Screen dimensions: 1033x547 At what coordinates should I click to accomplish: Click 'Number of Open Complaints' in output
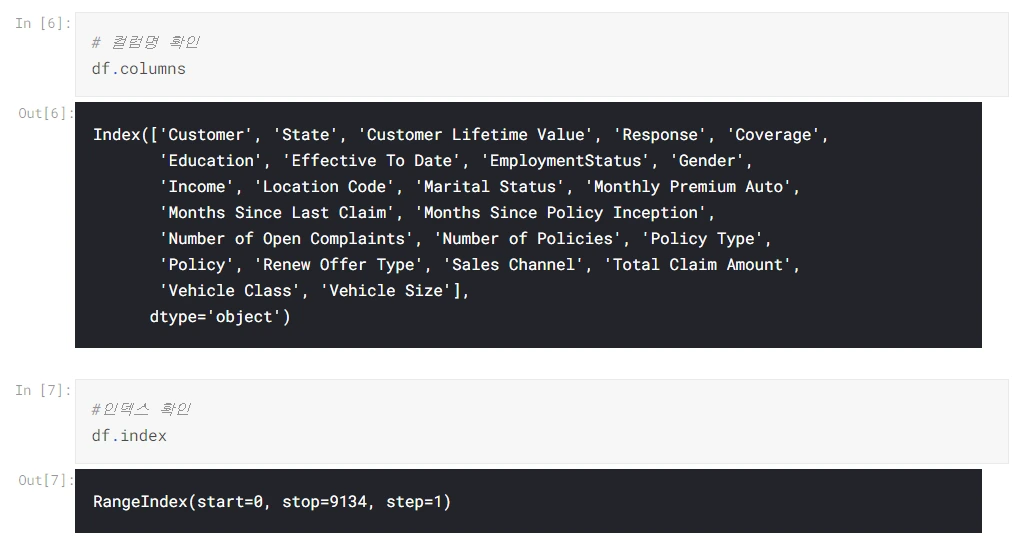287,239
